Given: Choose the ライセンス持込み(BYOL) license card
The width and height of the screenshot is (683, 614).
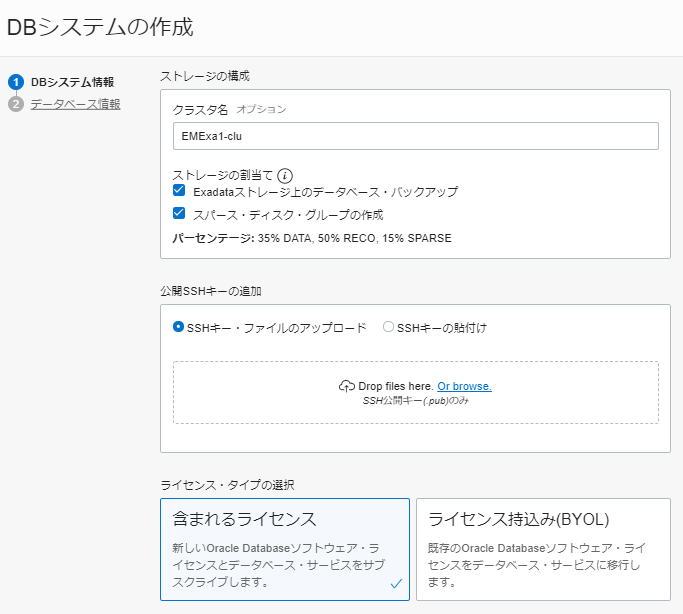Looking at the screenshot, I should [542, 549].
